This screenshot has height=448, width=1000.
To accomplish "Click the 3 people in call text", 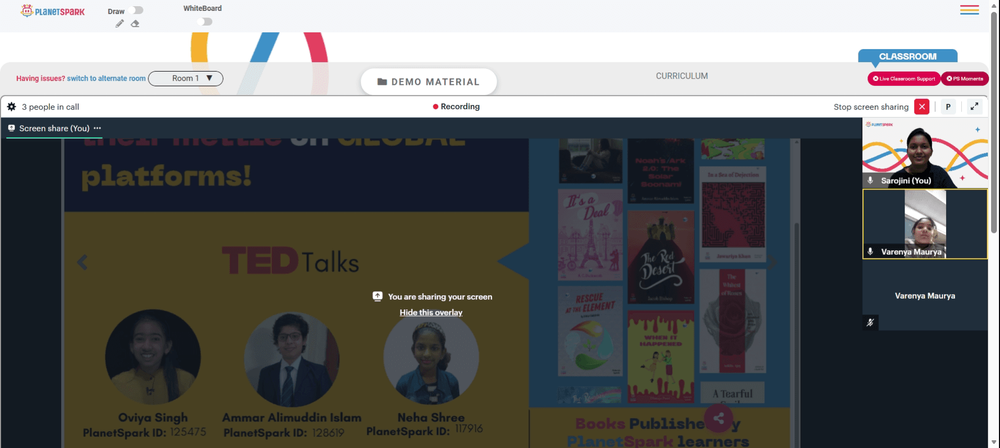I will click(50, 107).
